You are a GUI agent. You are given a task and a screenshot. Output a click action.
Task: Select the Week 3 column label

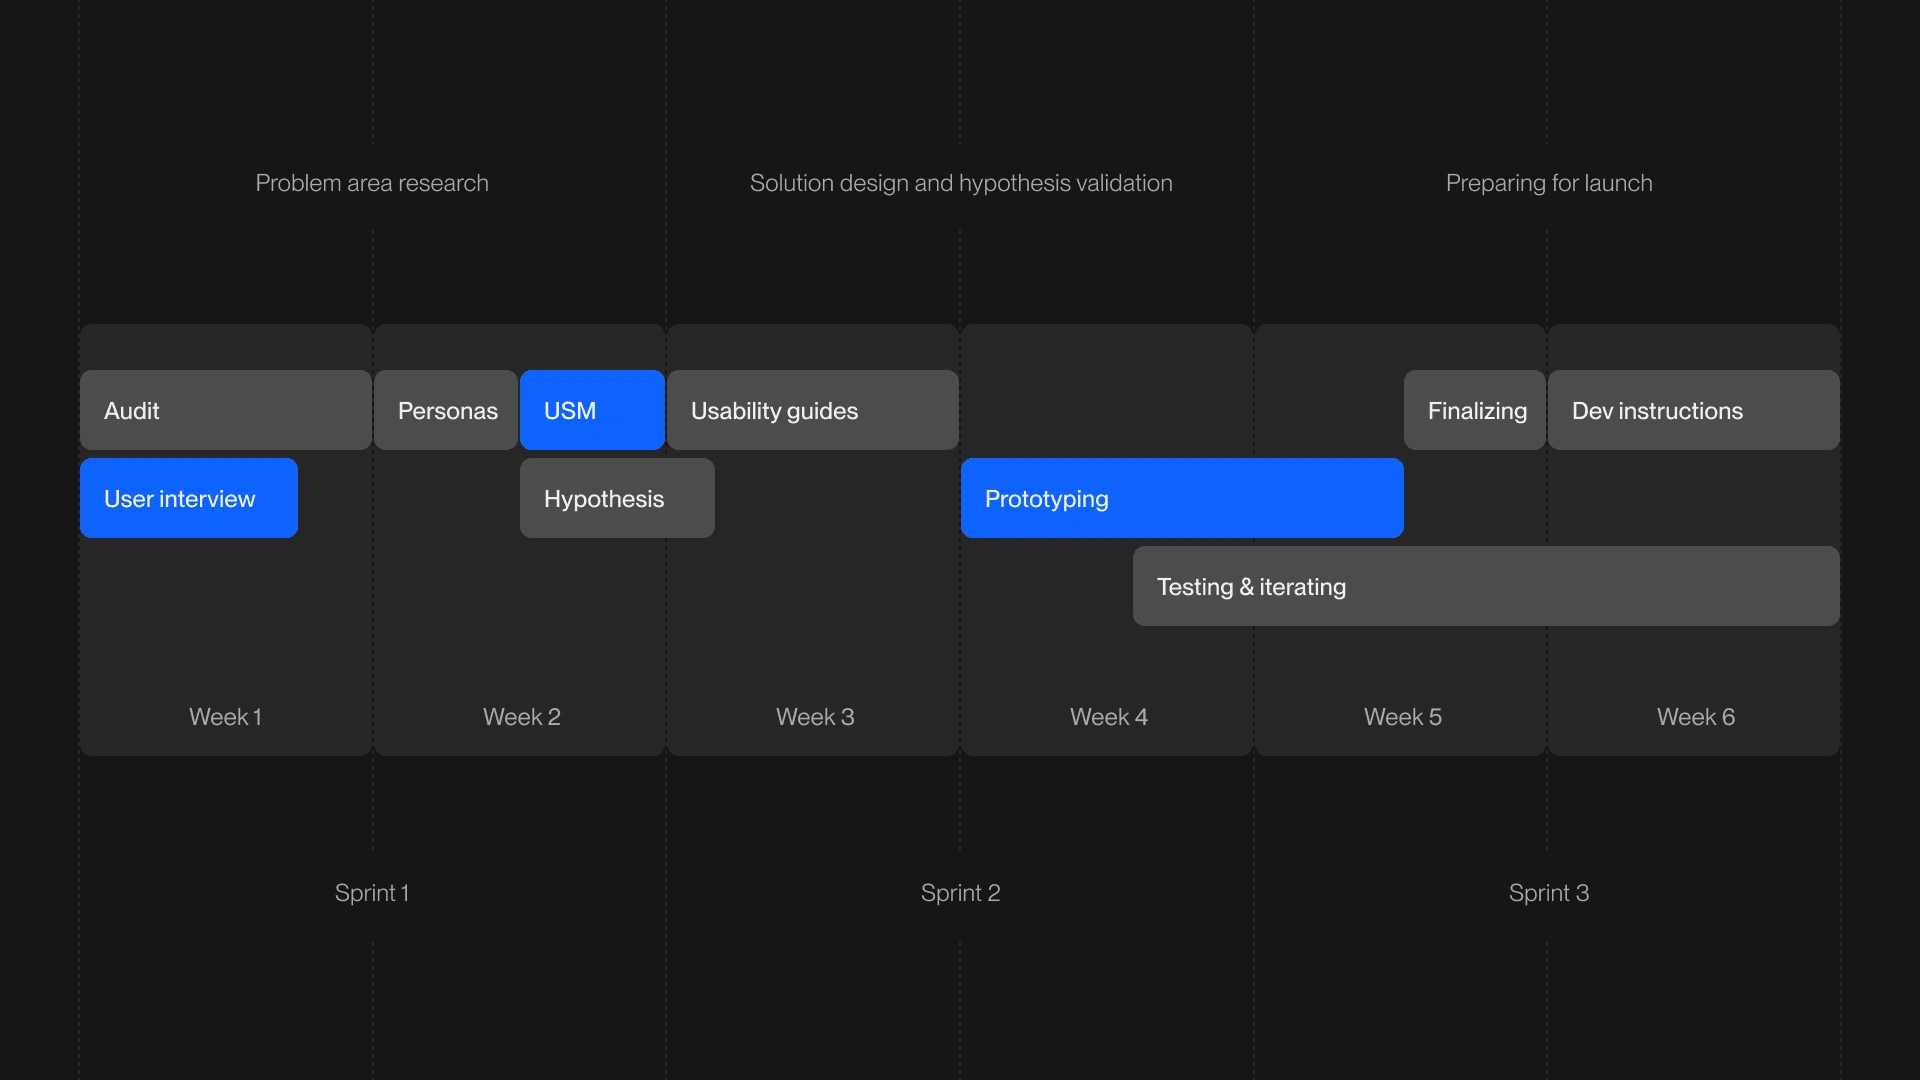(x=815, y=717)
